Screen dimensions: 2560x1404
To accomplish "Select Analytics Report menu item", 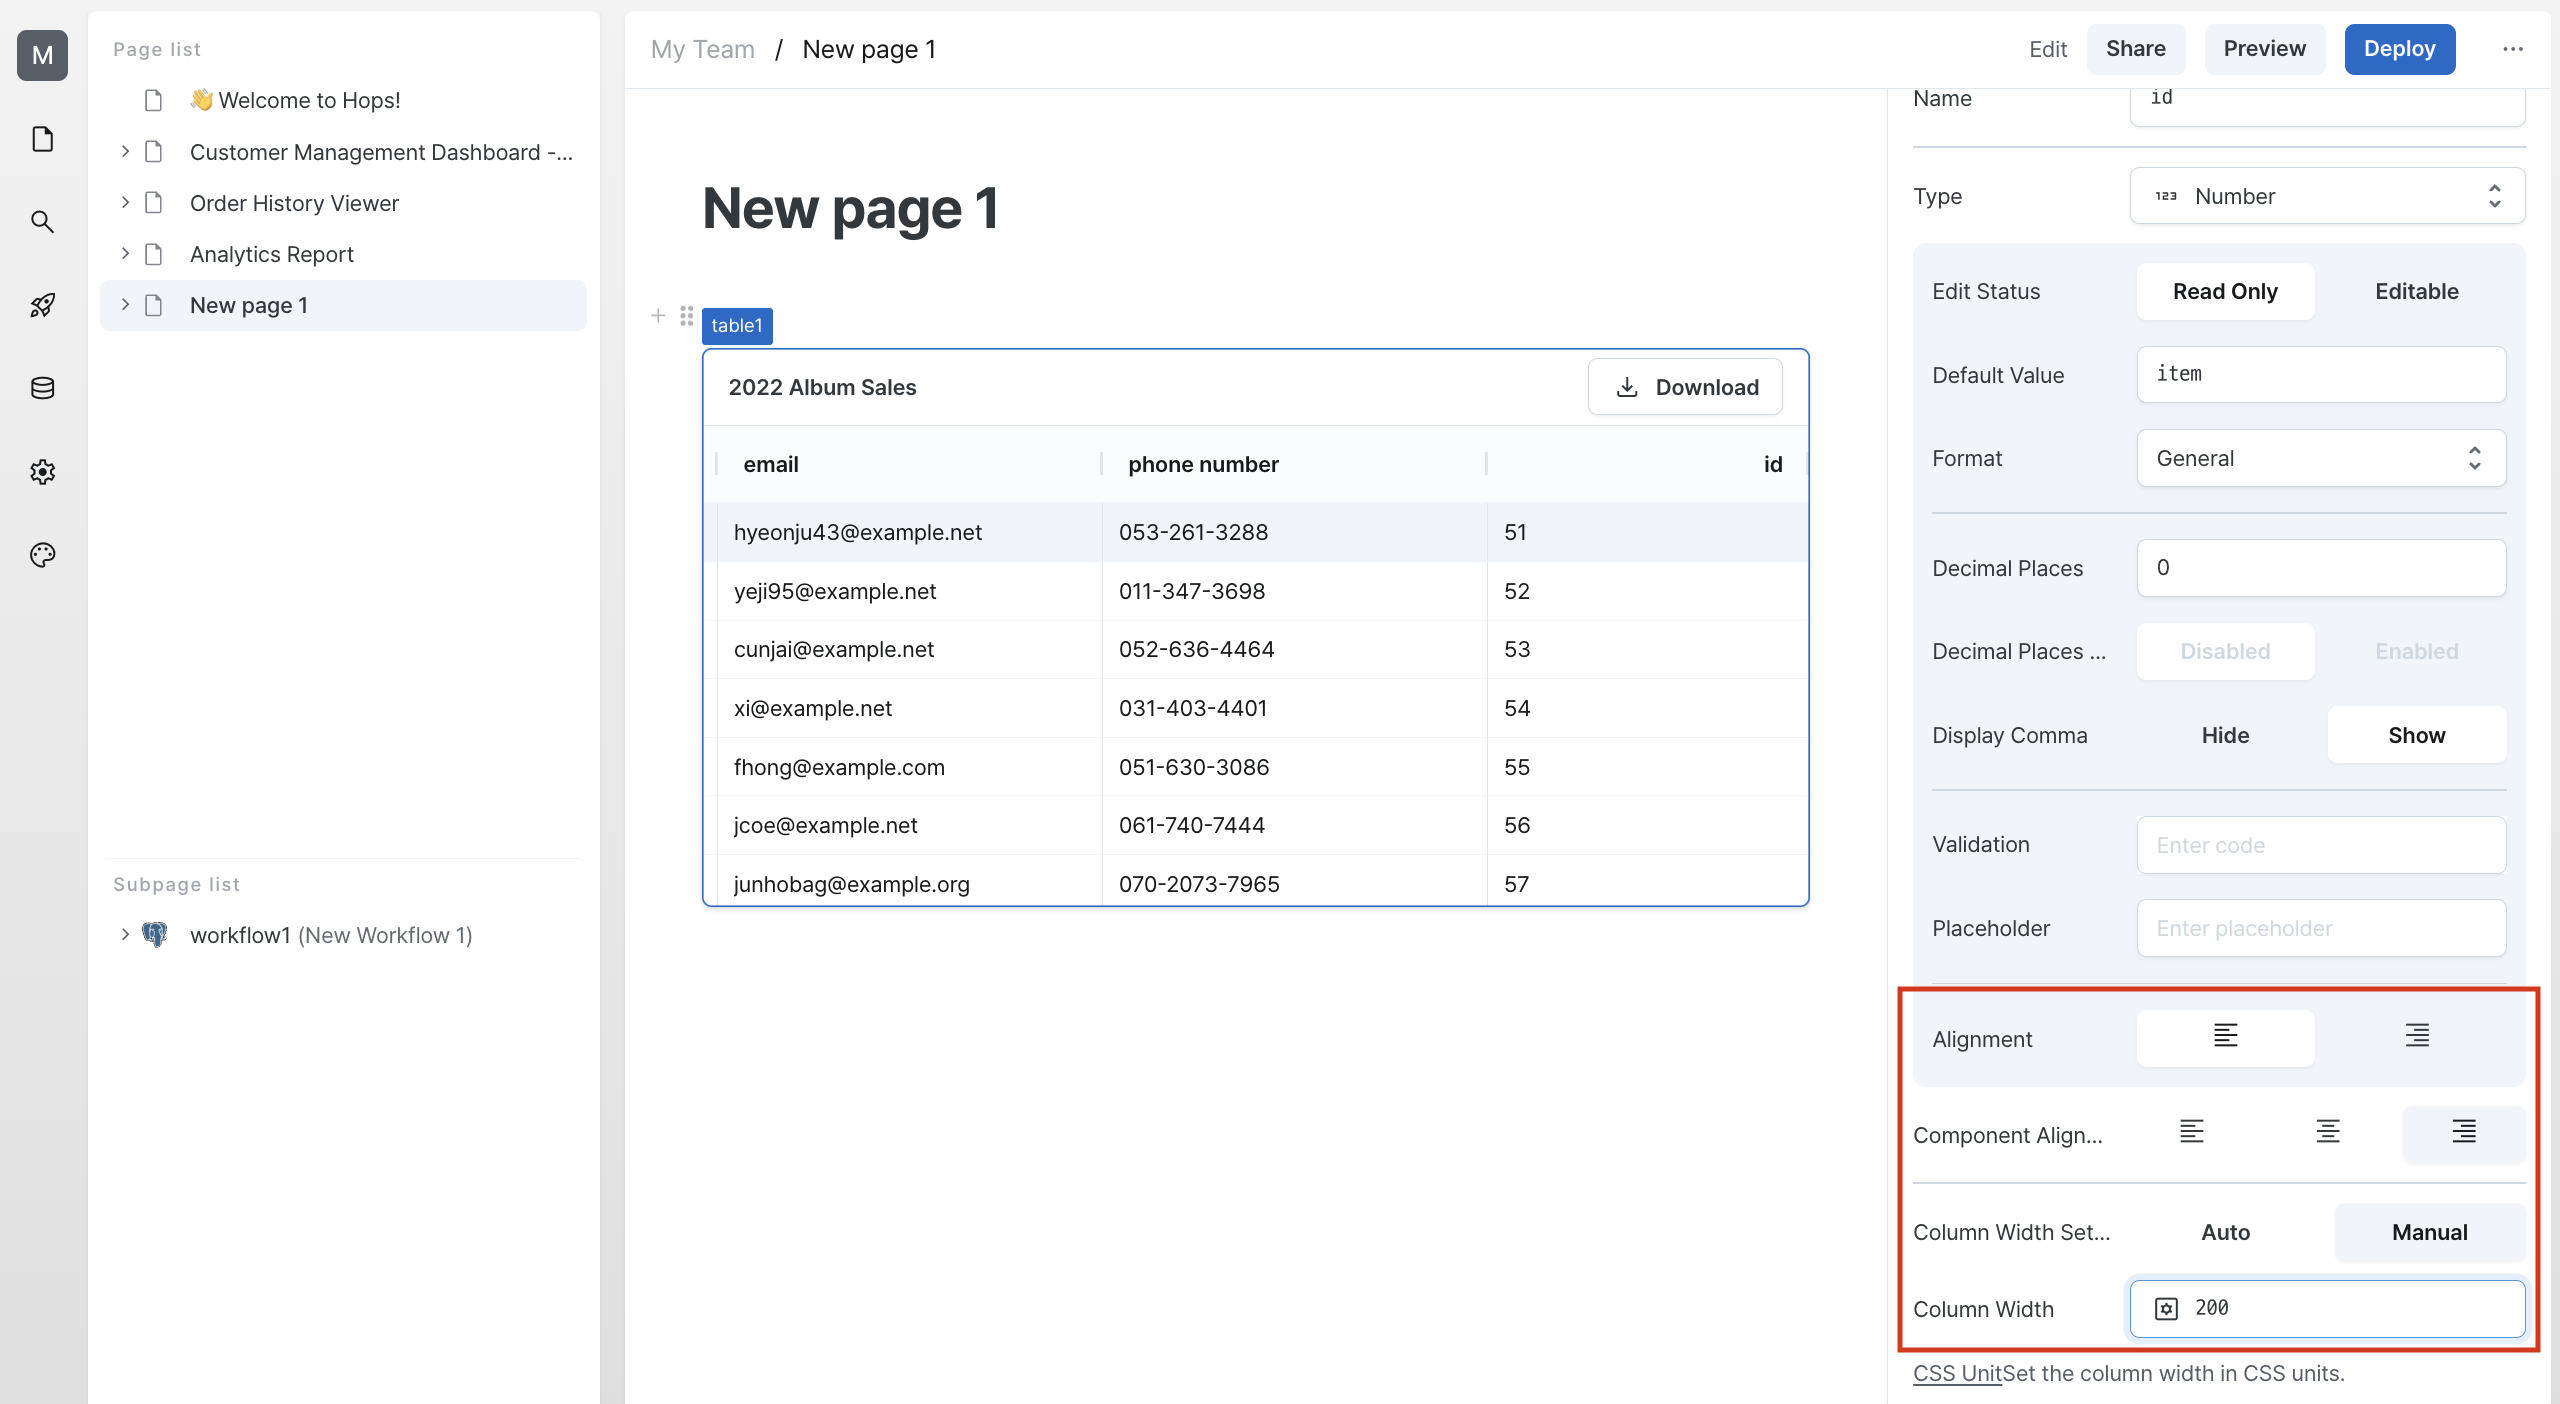I will [x=271, y=252].
